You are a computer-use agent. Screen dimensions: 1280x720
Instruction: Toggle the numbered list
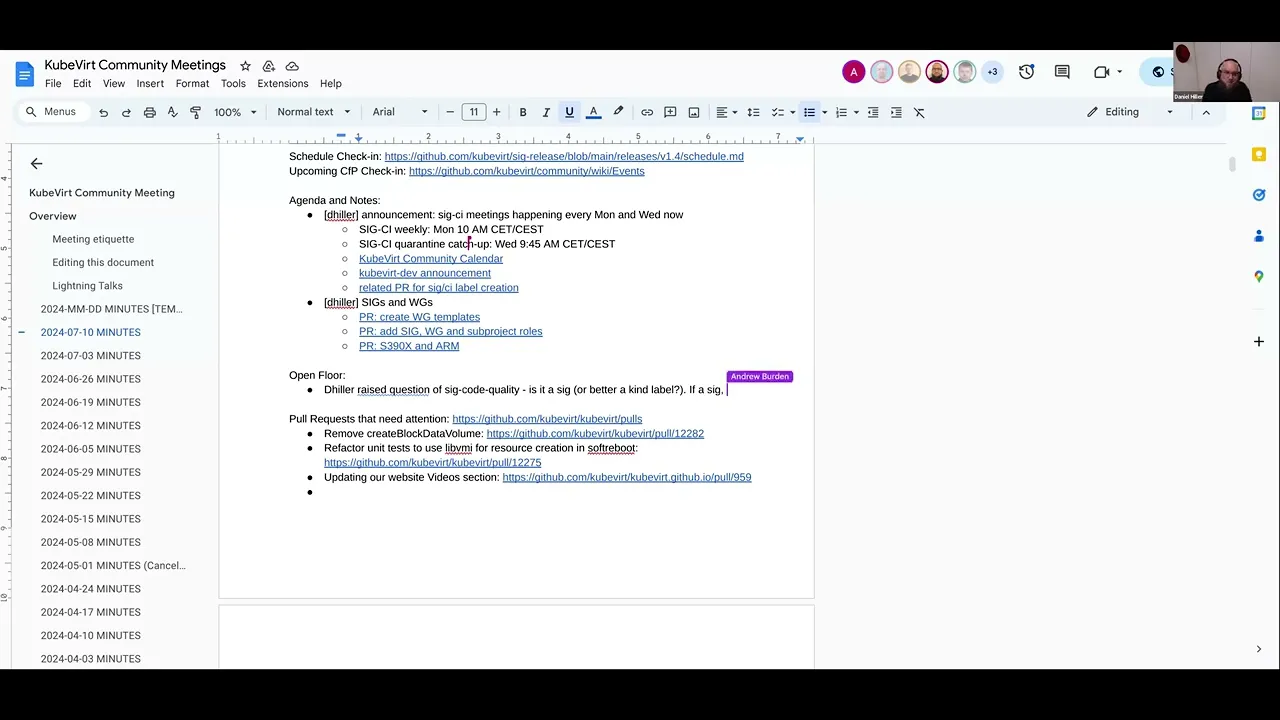pyautogui.click(x=841, y=112)
